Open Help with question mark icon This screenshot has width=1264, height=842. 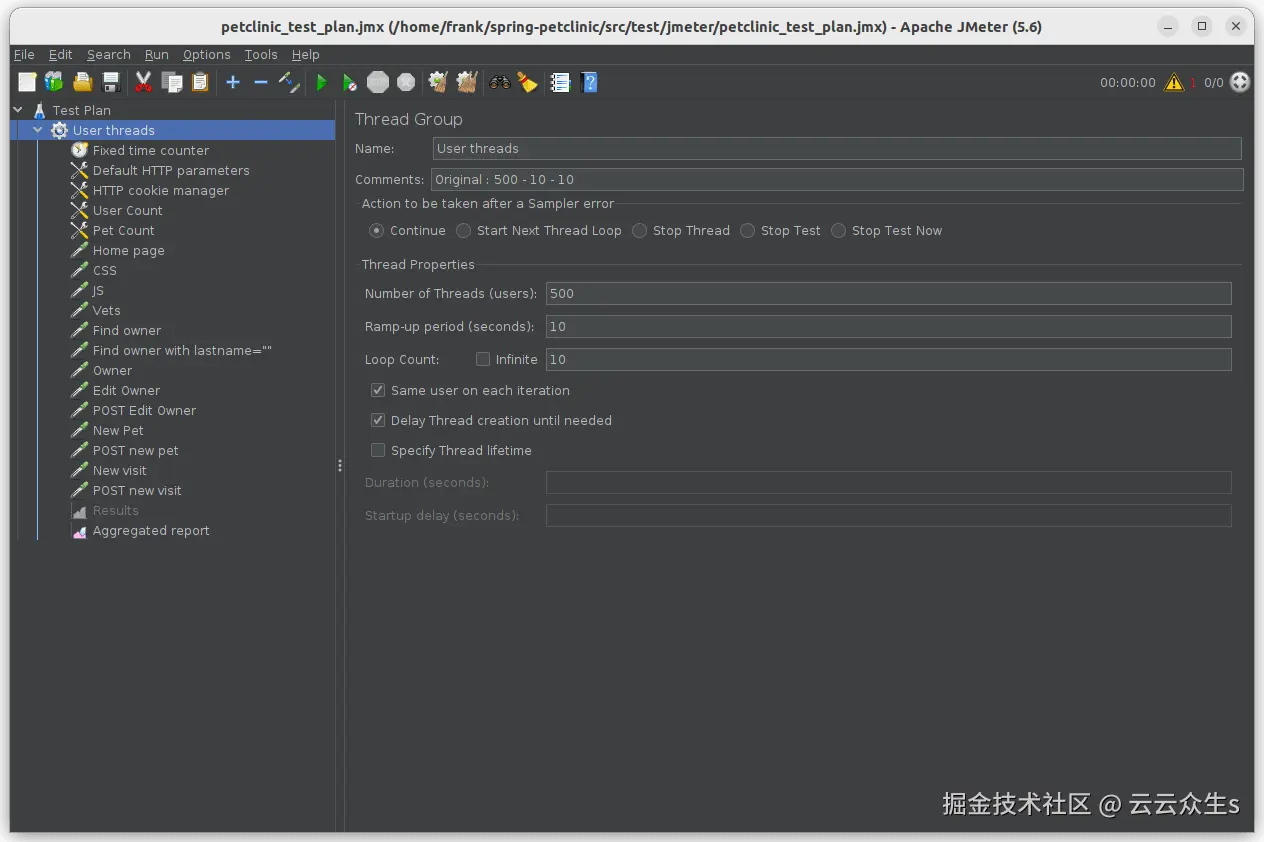coord(589,82)
